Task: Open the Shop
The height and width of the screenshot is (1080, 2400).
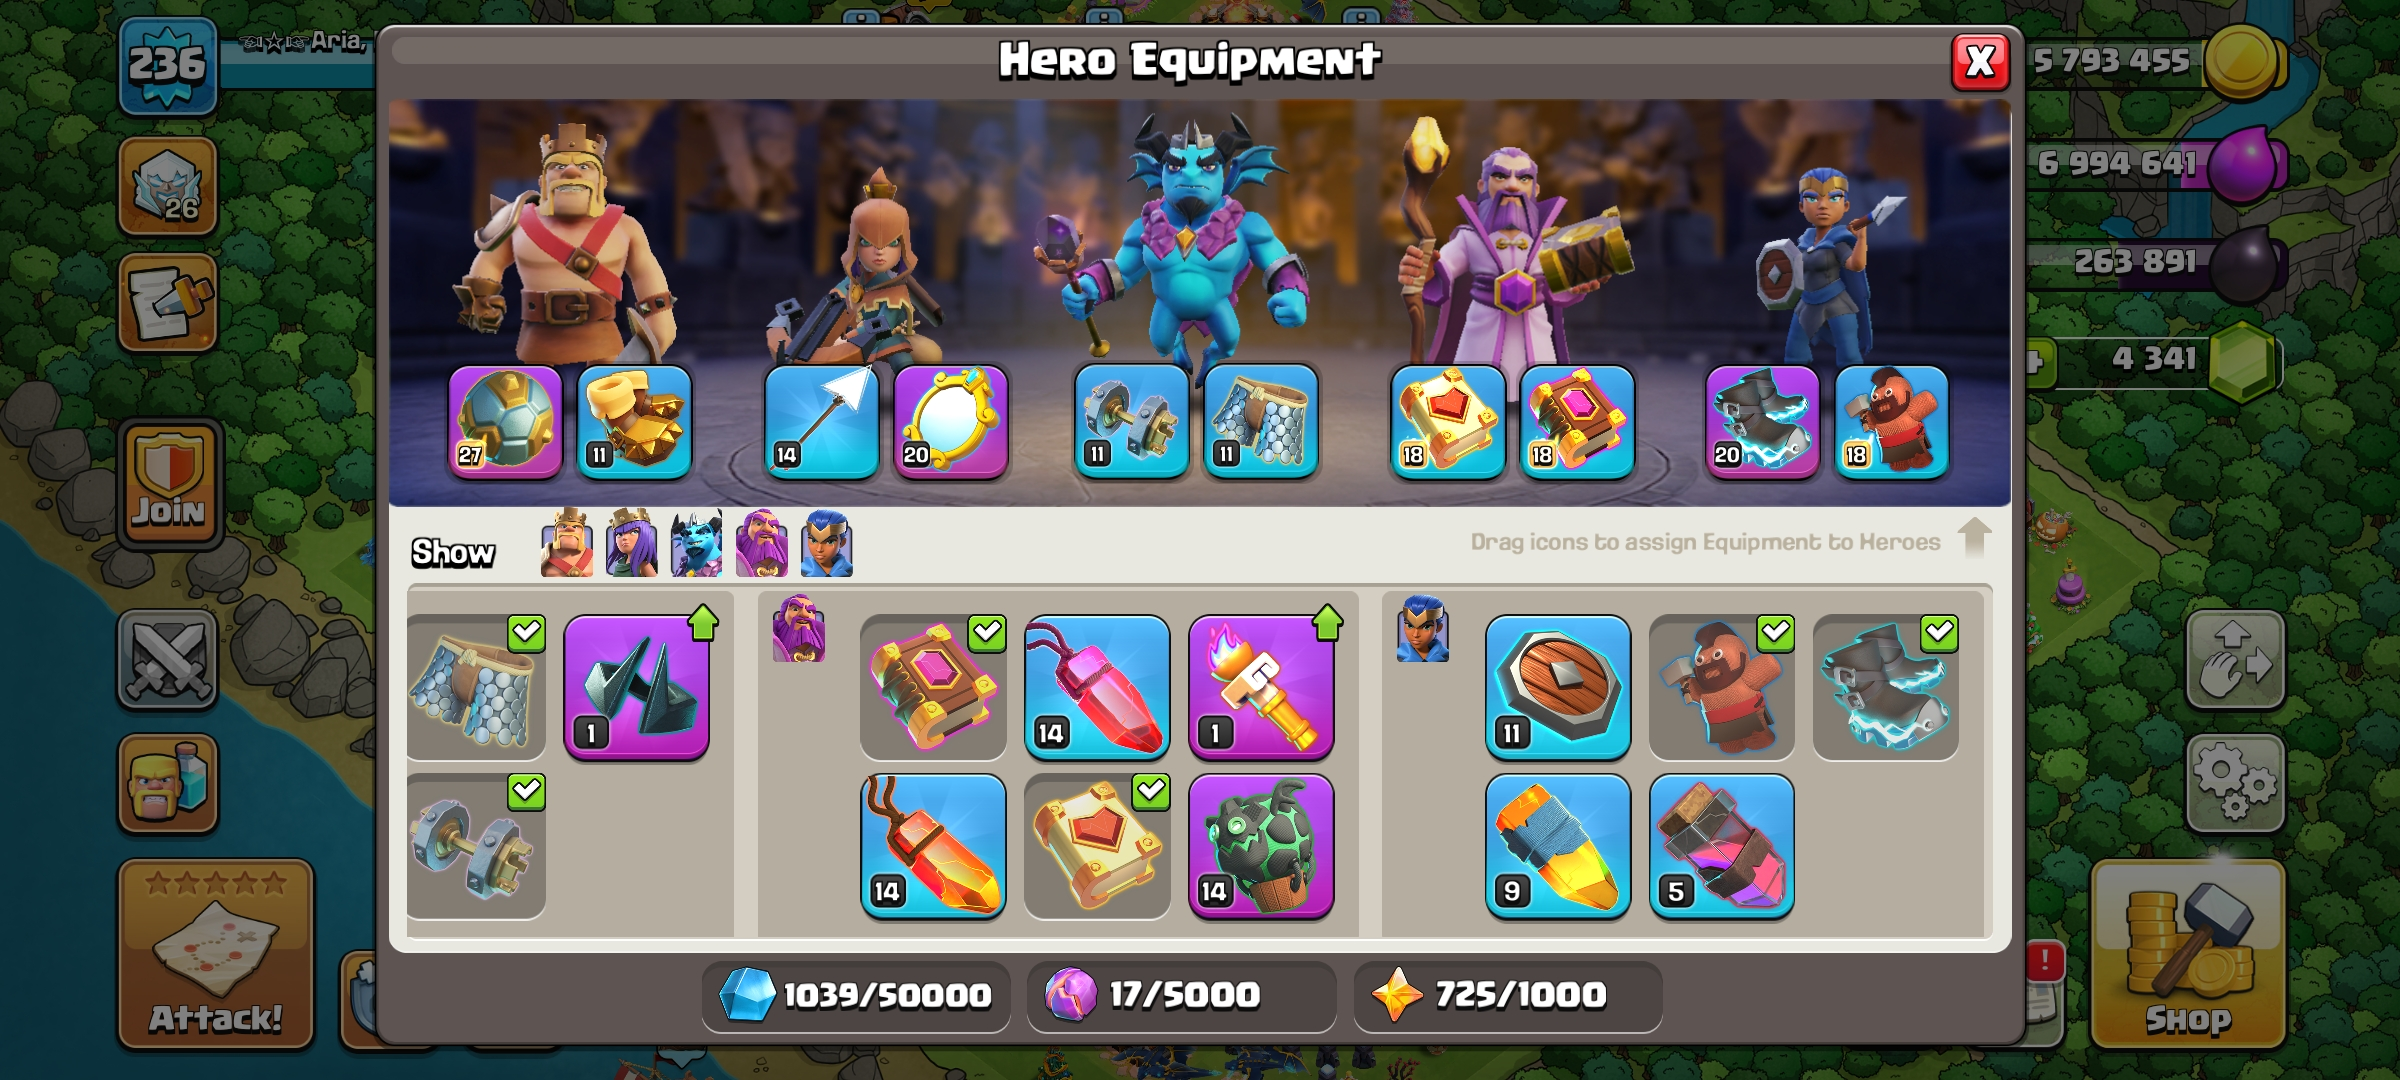Action: tap(2188, 954)
